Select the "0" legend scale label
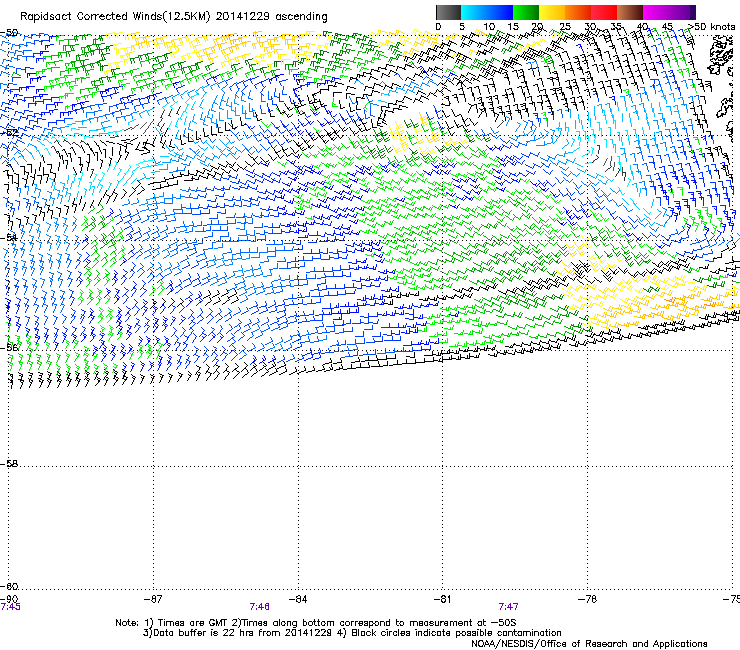Image resolution: width=740 pixels, height=650 pixels. [438, 27]
